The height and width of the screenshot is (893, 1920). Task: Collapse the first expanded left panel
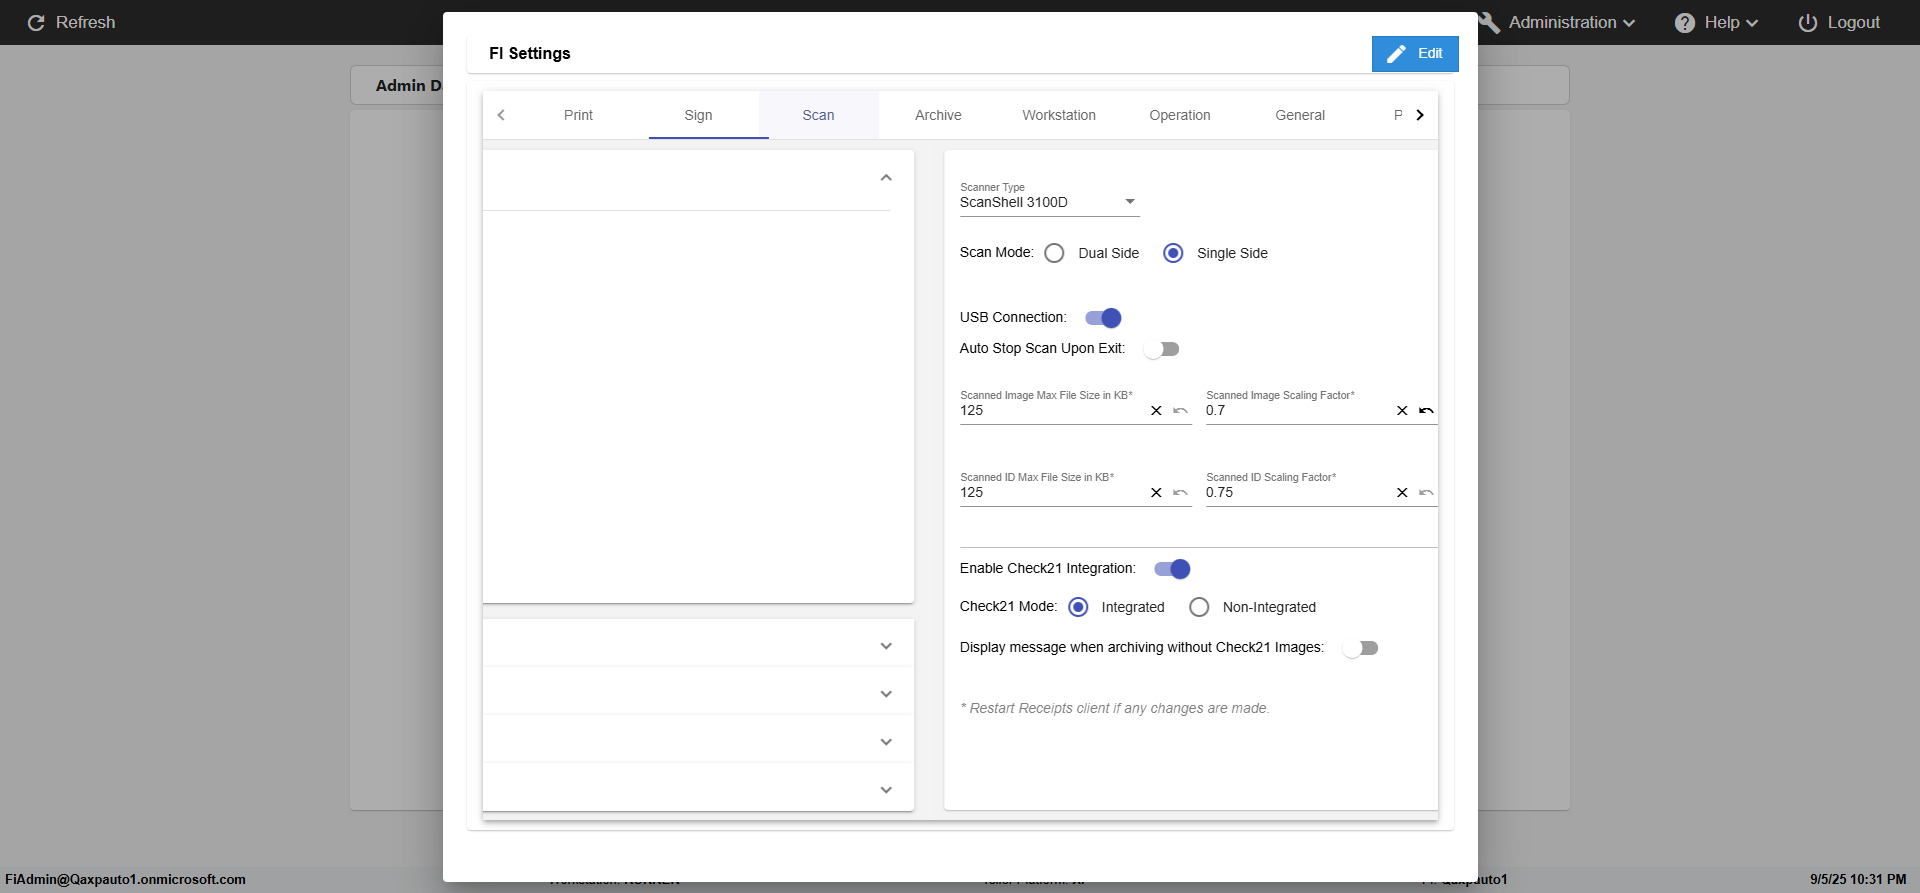coord(885,178)
